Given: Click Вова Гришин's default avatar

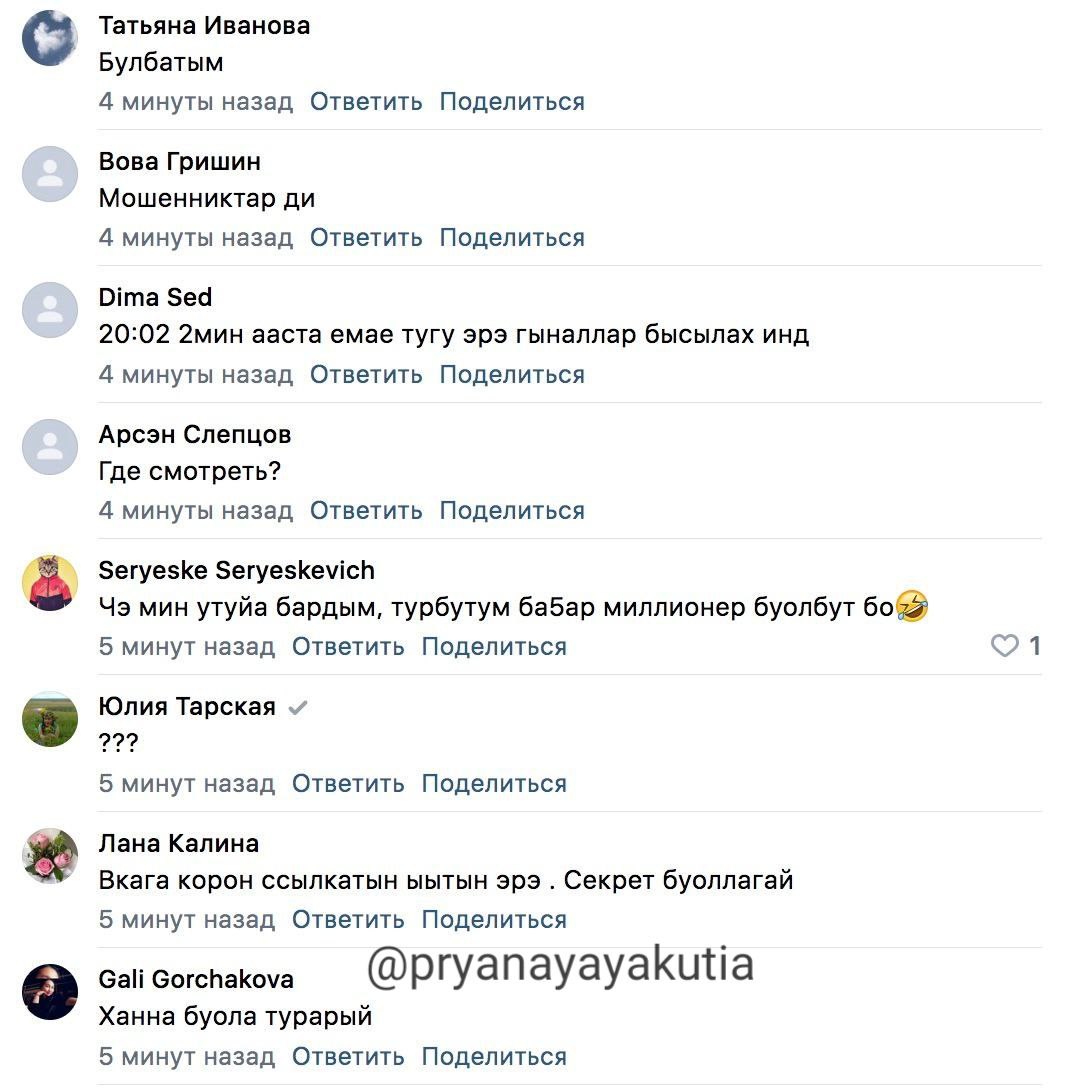Looking at the screenshot, I should pyautogui.click(x=50, y=174).
